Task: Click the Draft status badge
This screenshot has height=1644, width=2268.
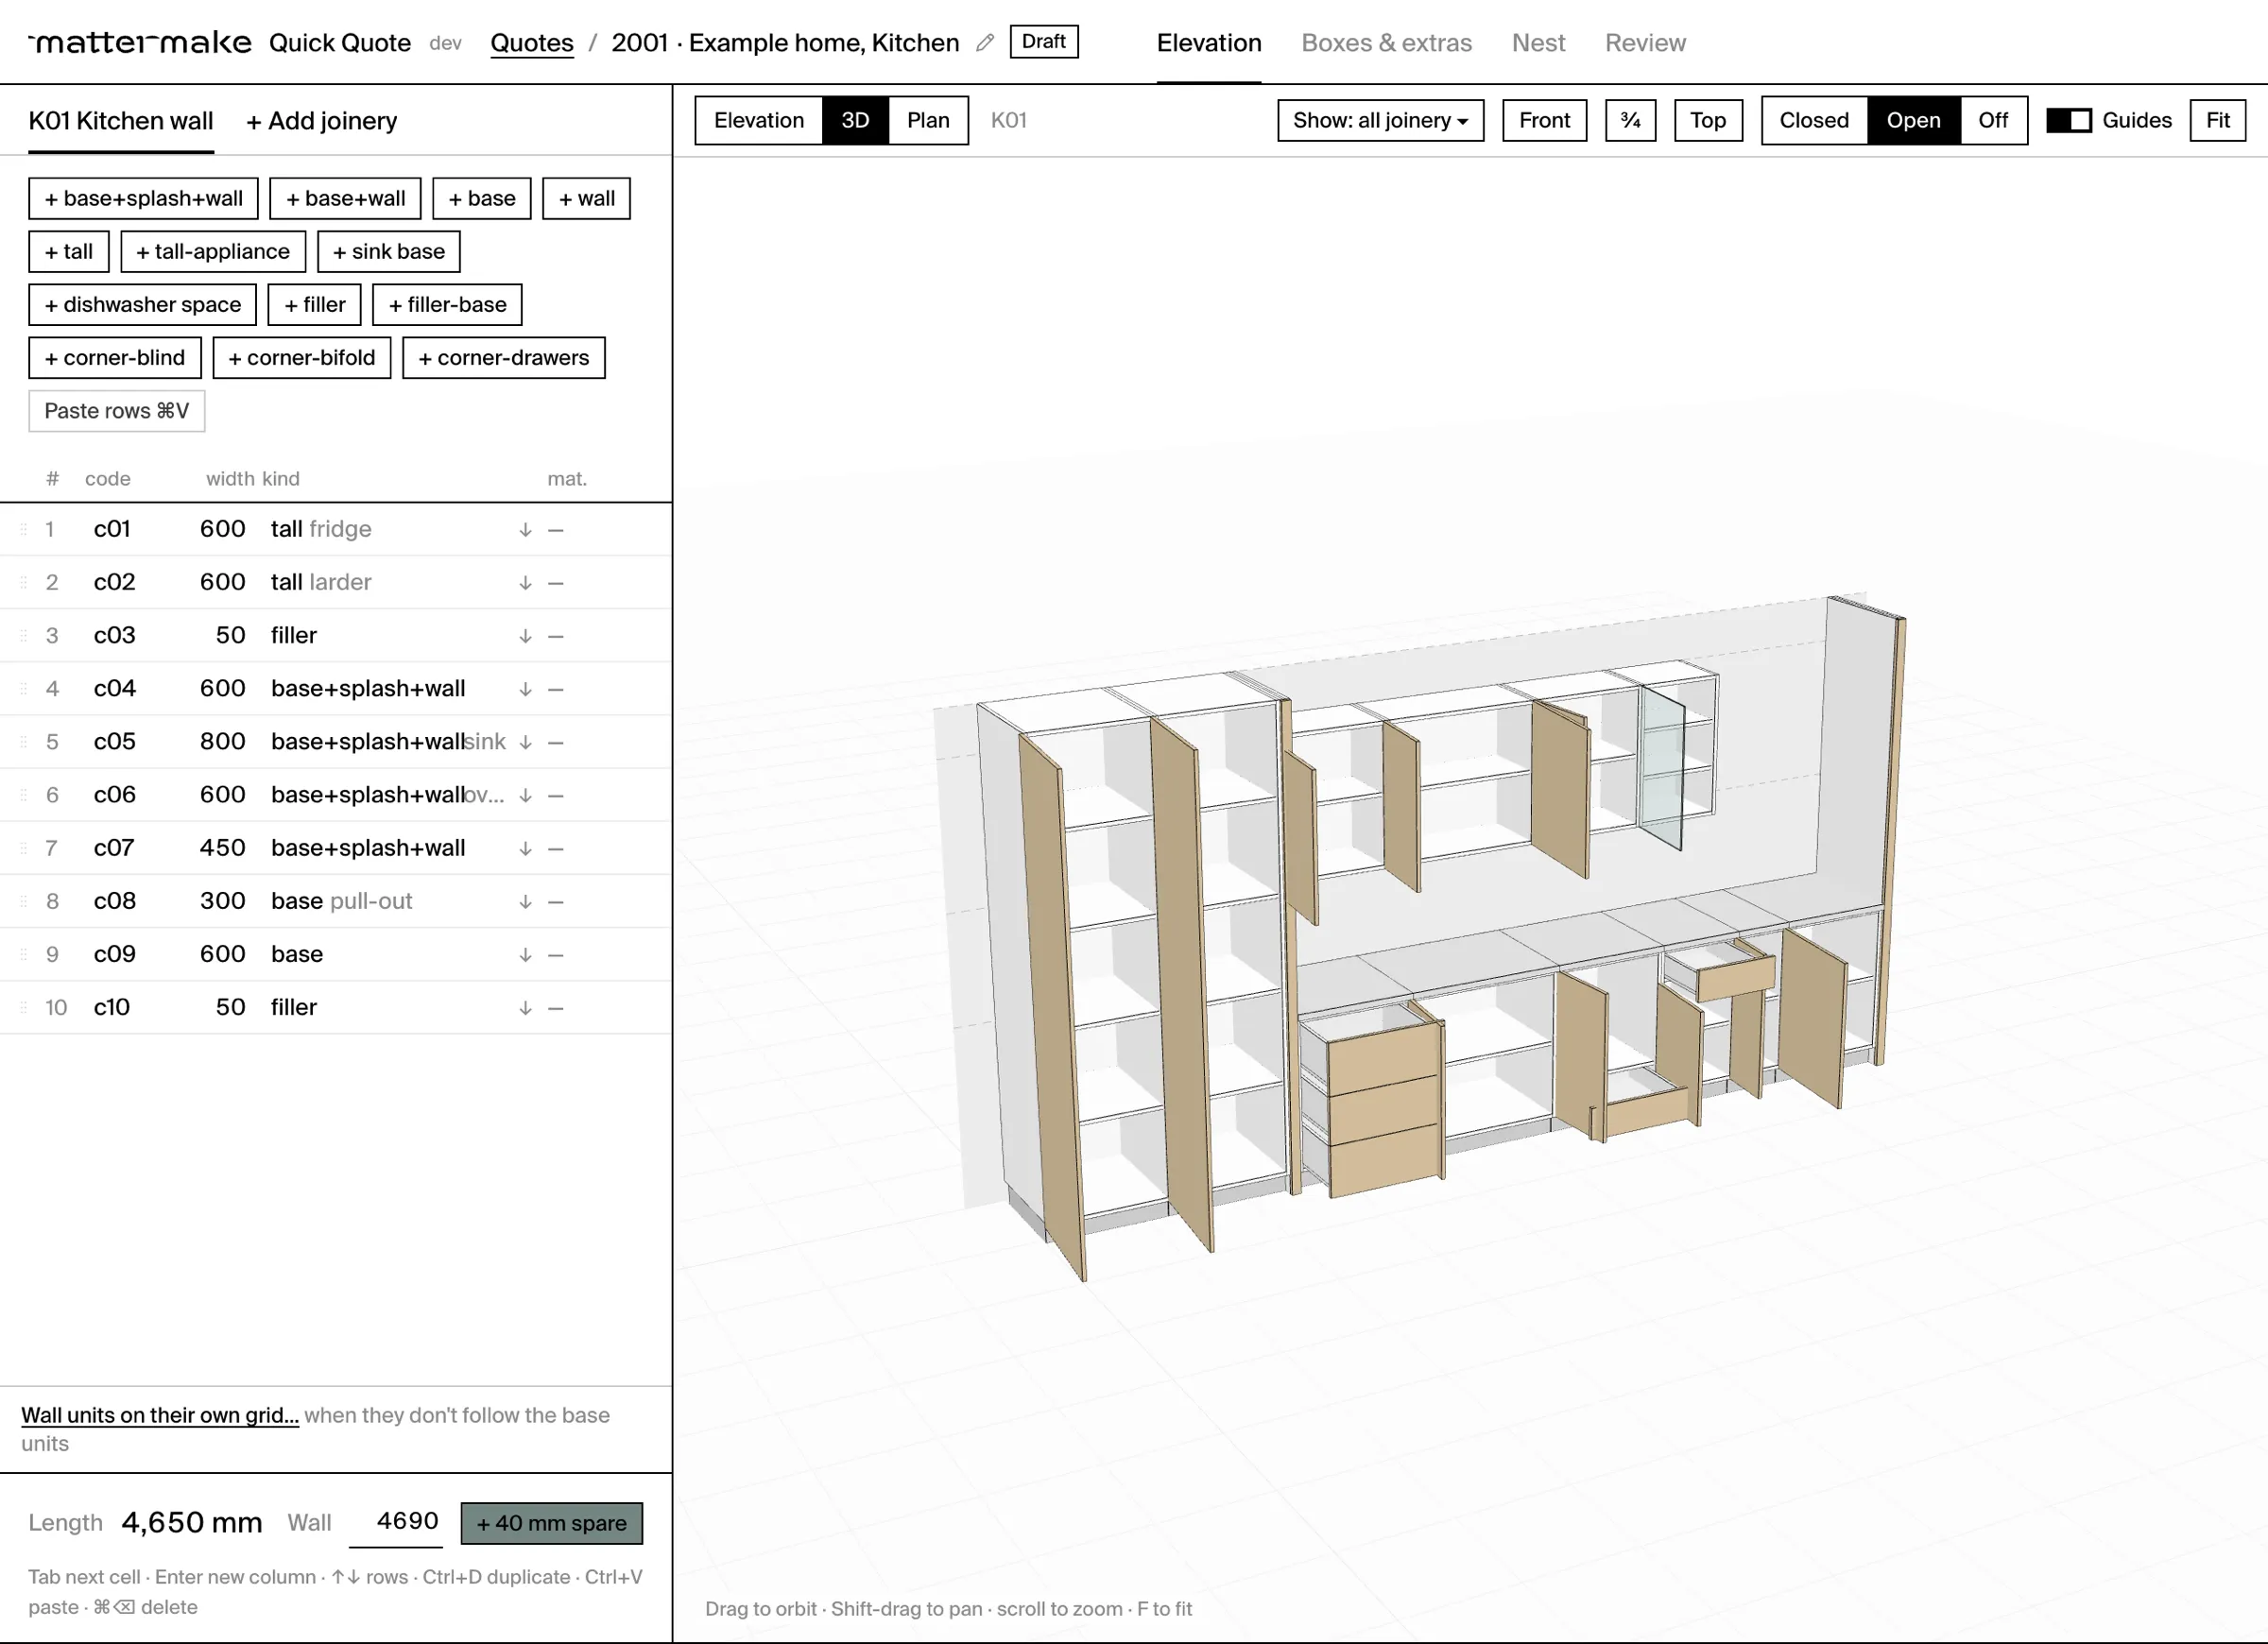Action: (1044, 42)
